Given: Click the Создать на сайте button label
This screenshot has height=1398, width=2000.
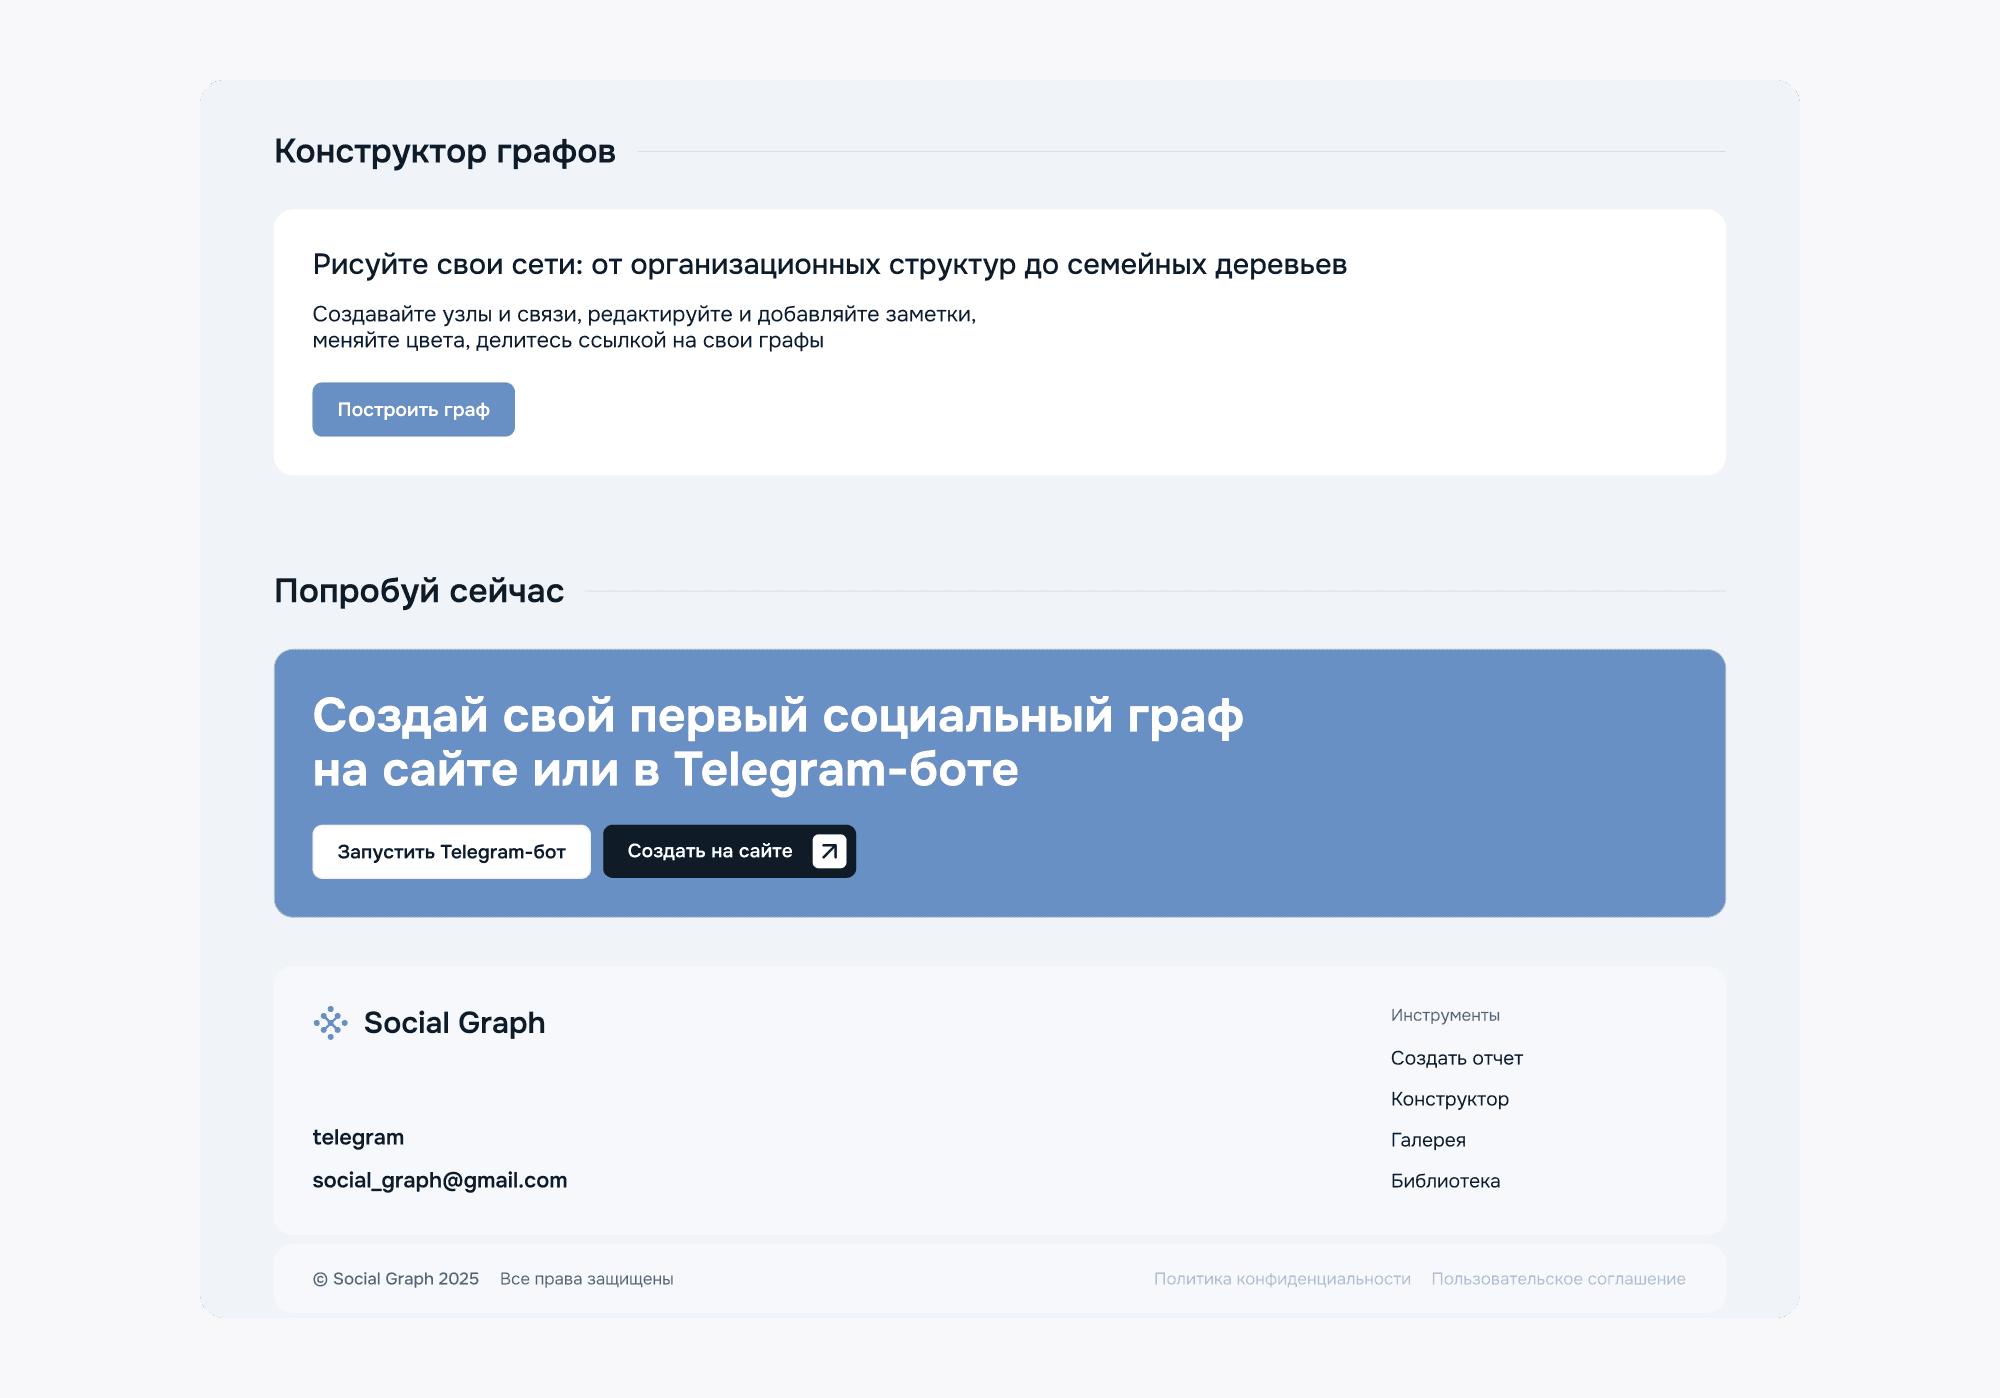Looking at the screenshot, I should (x=709, y=851).
